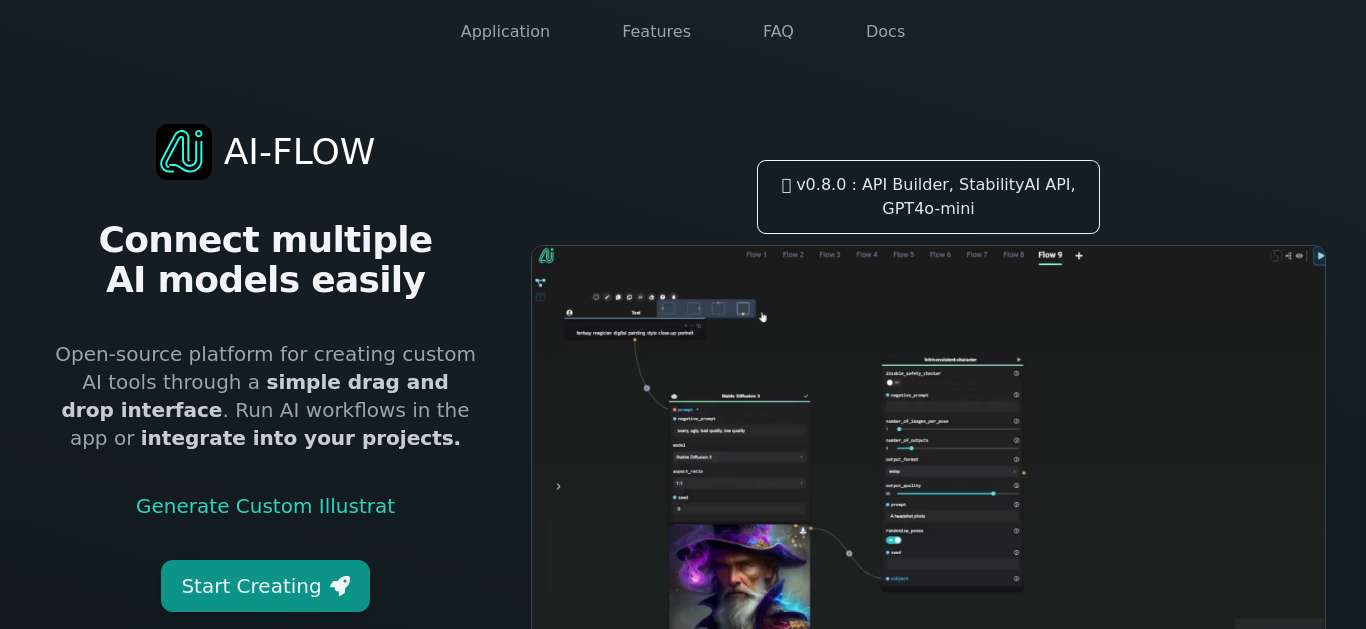The width and height of the screenshot is (1366, 629).
Task: Open the v0.8.0 release announcement banner
Action: pyautogui.click(x=928, y=197)
